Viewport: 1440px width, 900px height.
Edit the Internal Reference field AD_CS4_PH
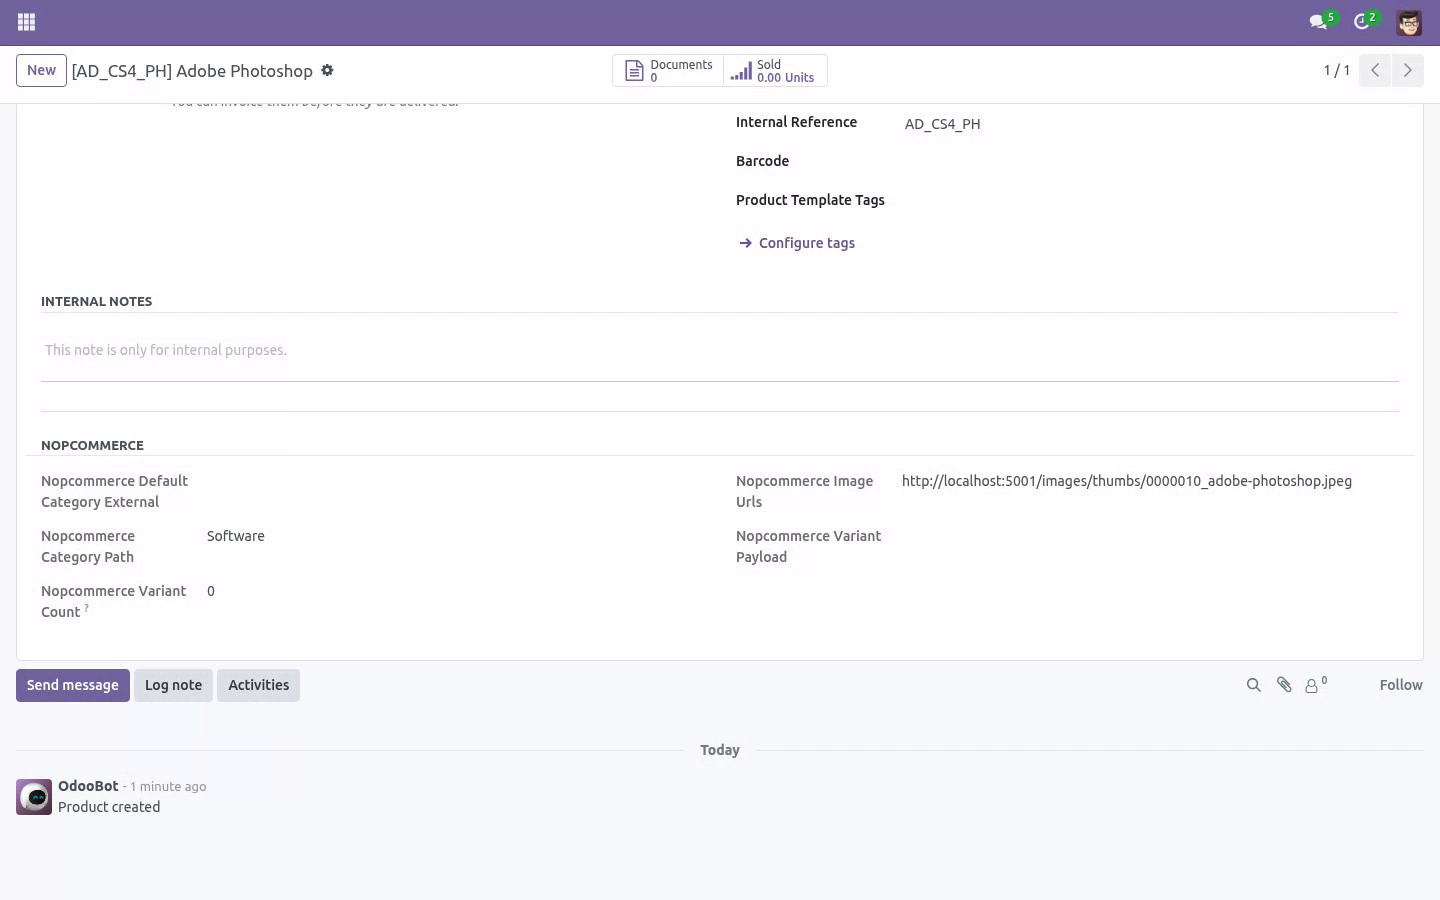coord(1150,124)
